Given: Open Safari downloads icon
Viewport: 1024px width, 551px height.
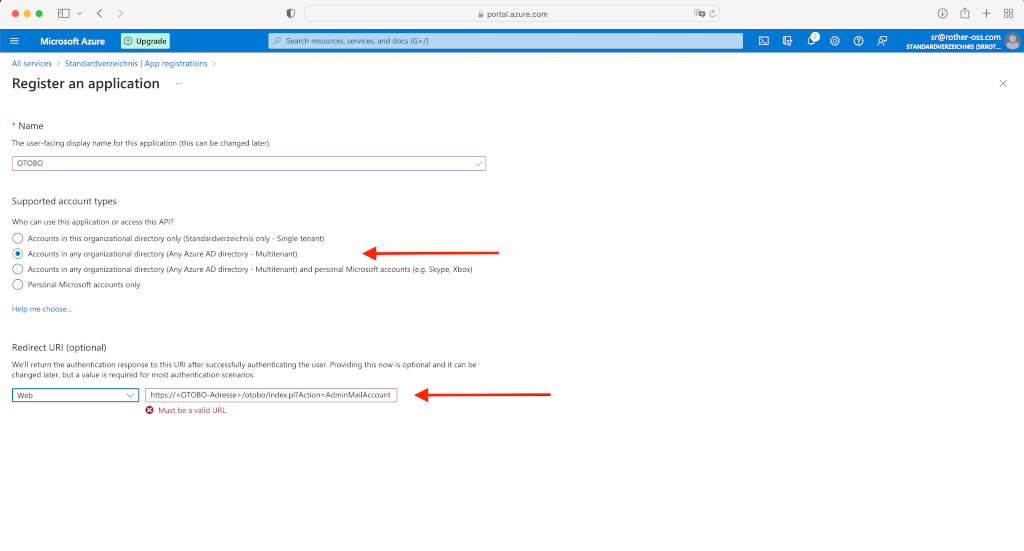Looking at the screenshot, I should point(942,13).
